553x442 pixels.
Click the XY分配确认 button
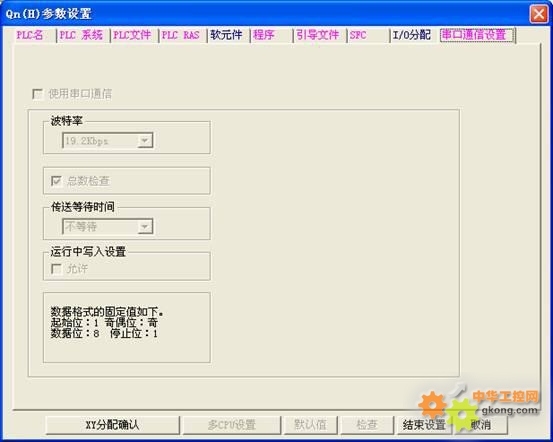coord(113,425)
